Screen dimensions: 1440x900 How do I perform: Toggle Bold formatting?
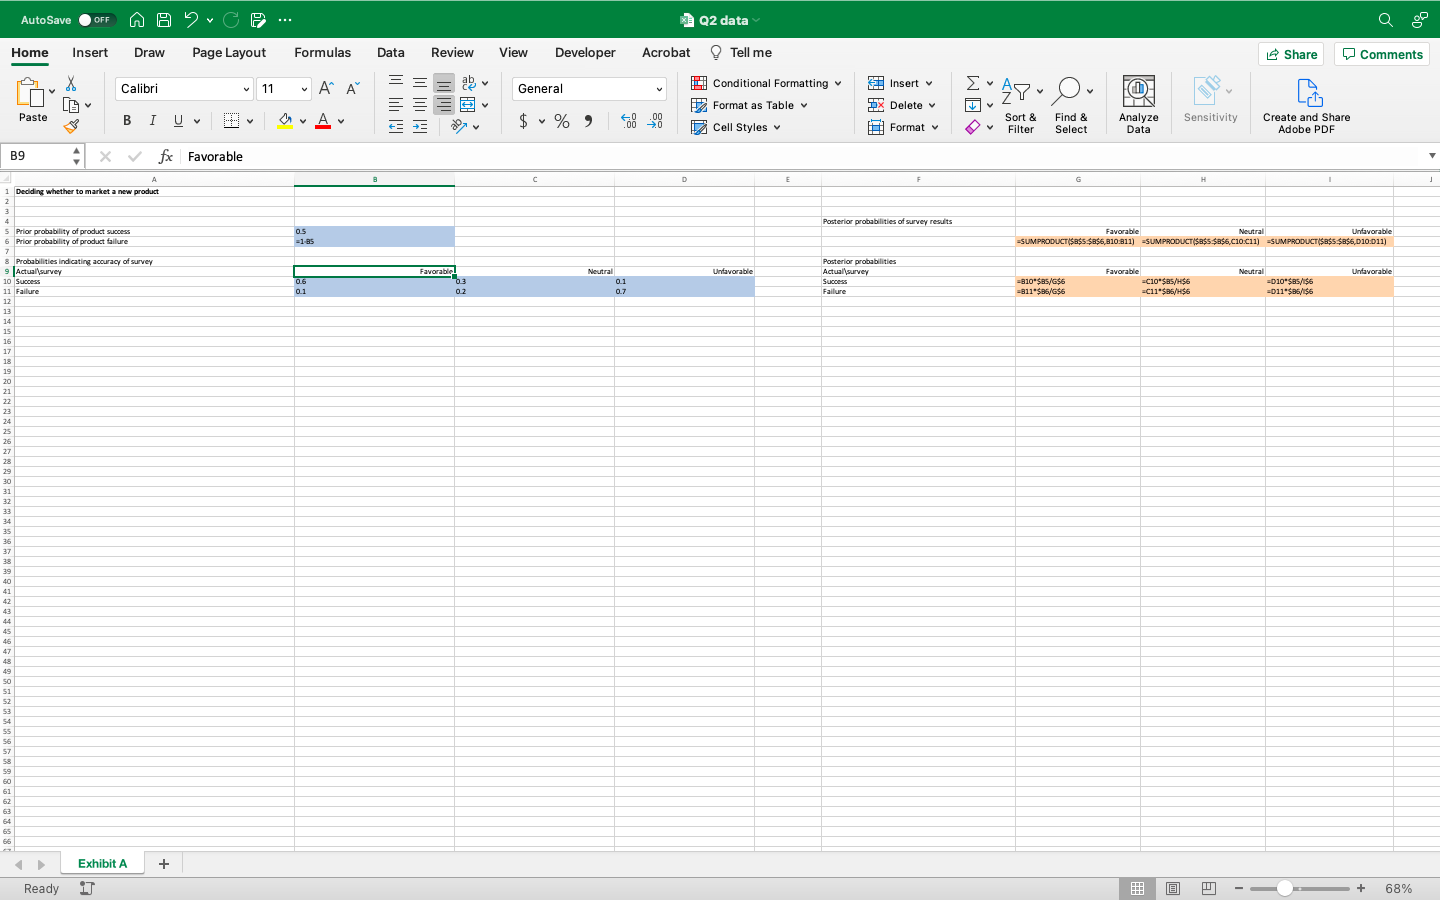pyautogui.click(x=127, y=121)
